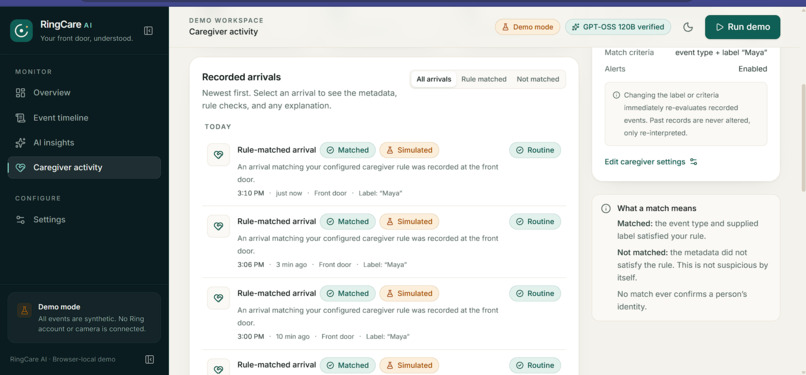This screenshot has height=375, width=806.
Task: Open the Event timeline page
Action: point(84,118)
